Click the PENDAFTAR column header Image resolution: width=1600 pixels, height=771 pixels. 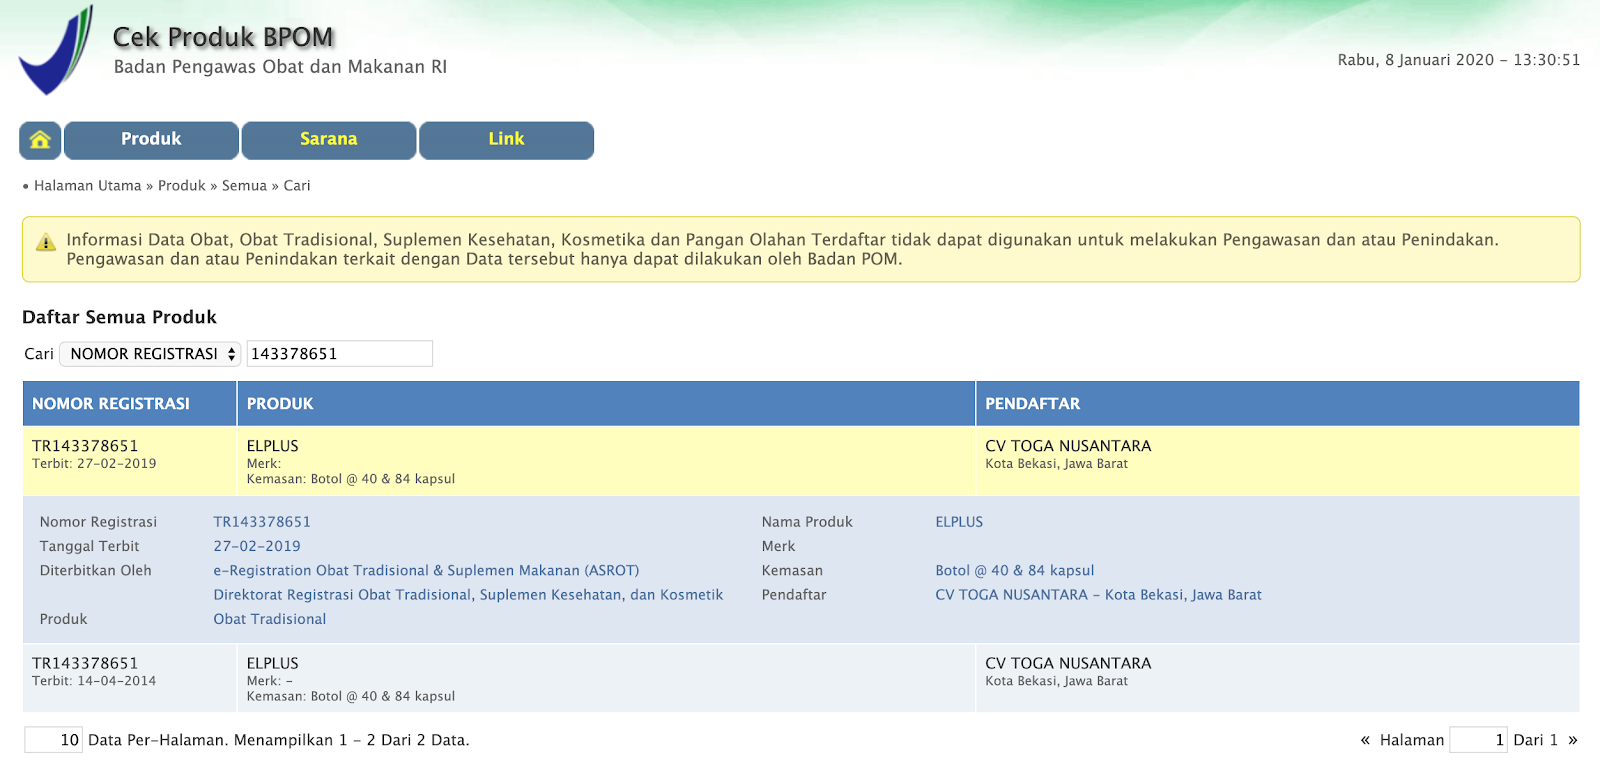tap(1277, 404)
